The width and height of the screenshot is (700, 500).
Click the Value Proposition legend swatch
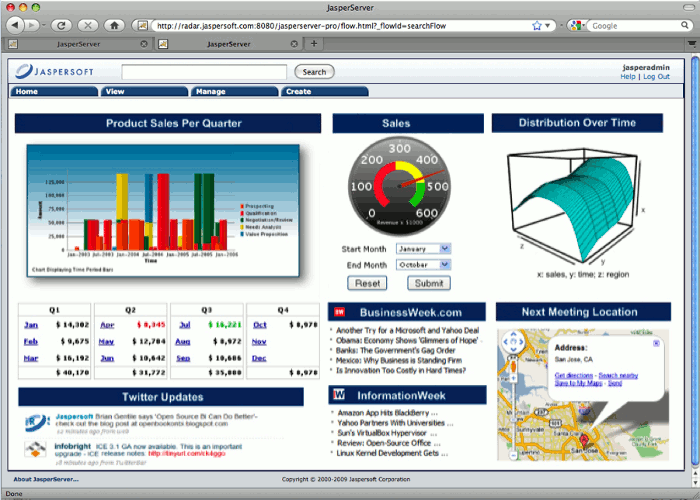[242, 234]
